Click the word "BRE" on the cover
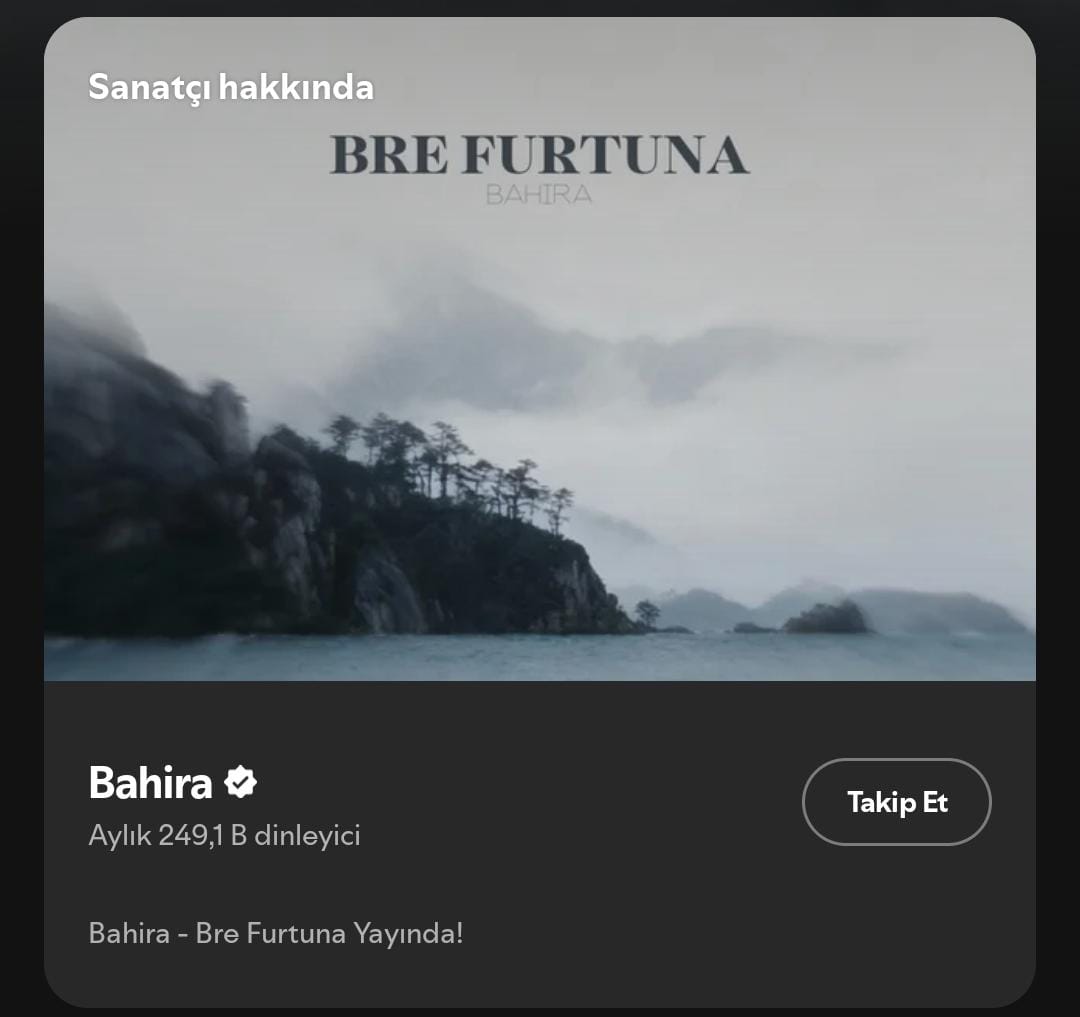 (x=389, y=155)
